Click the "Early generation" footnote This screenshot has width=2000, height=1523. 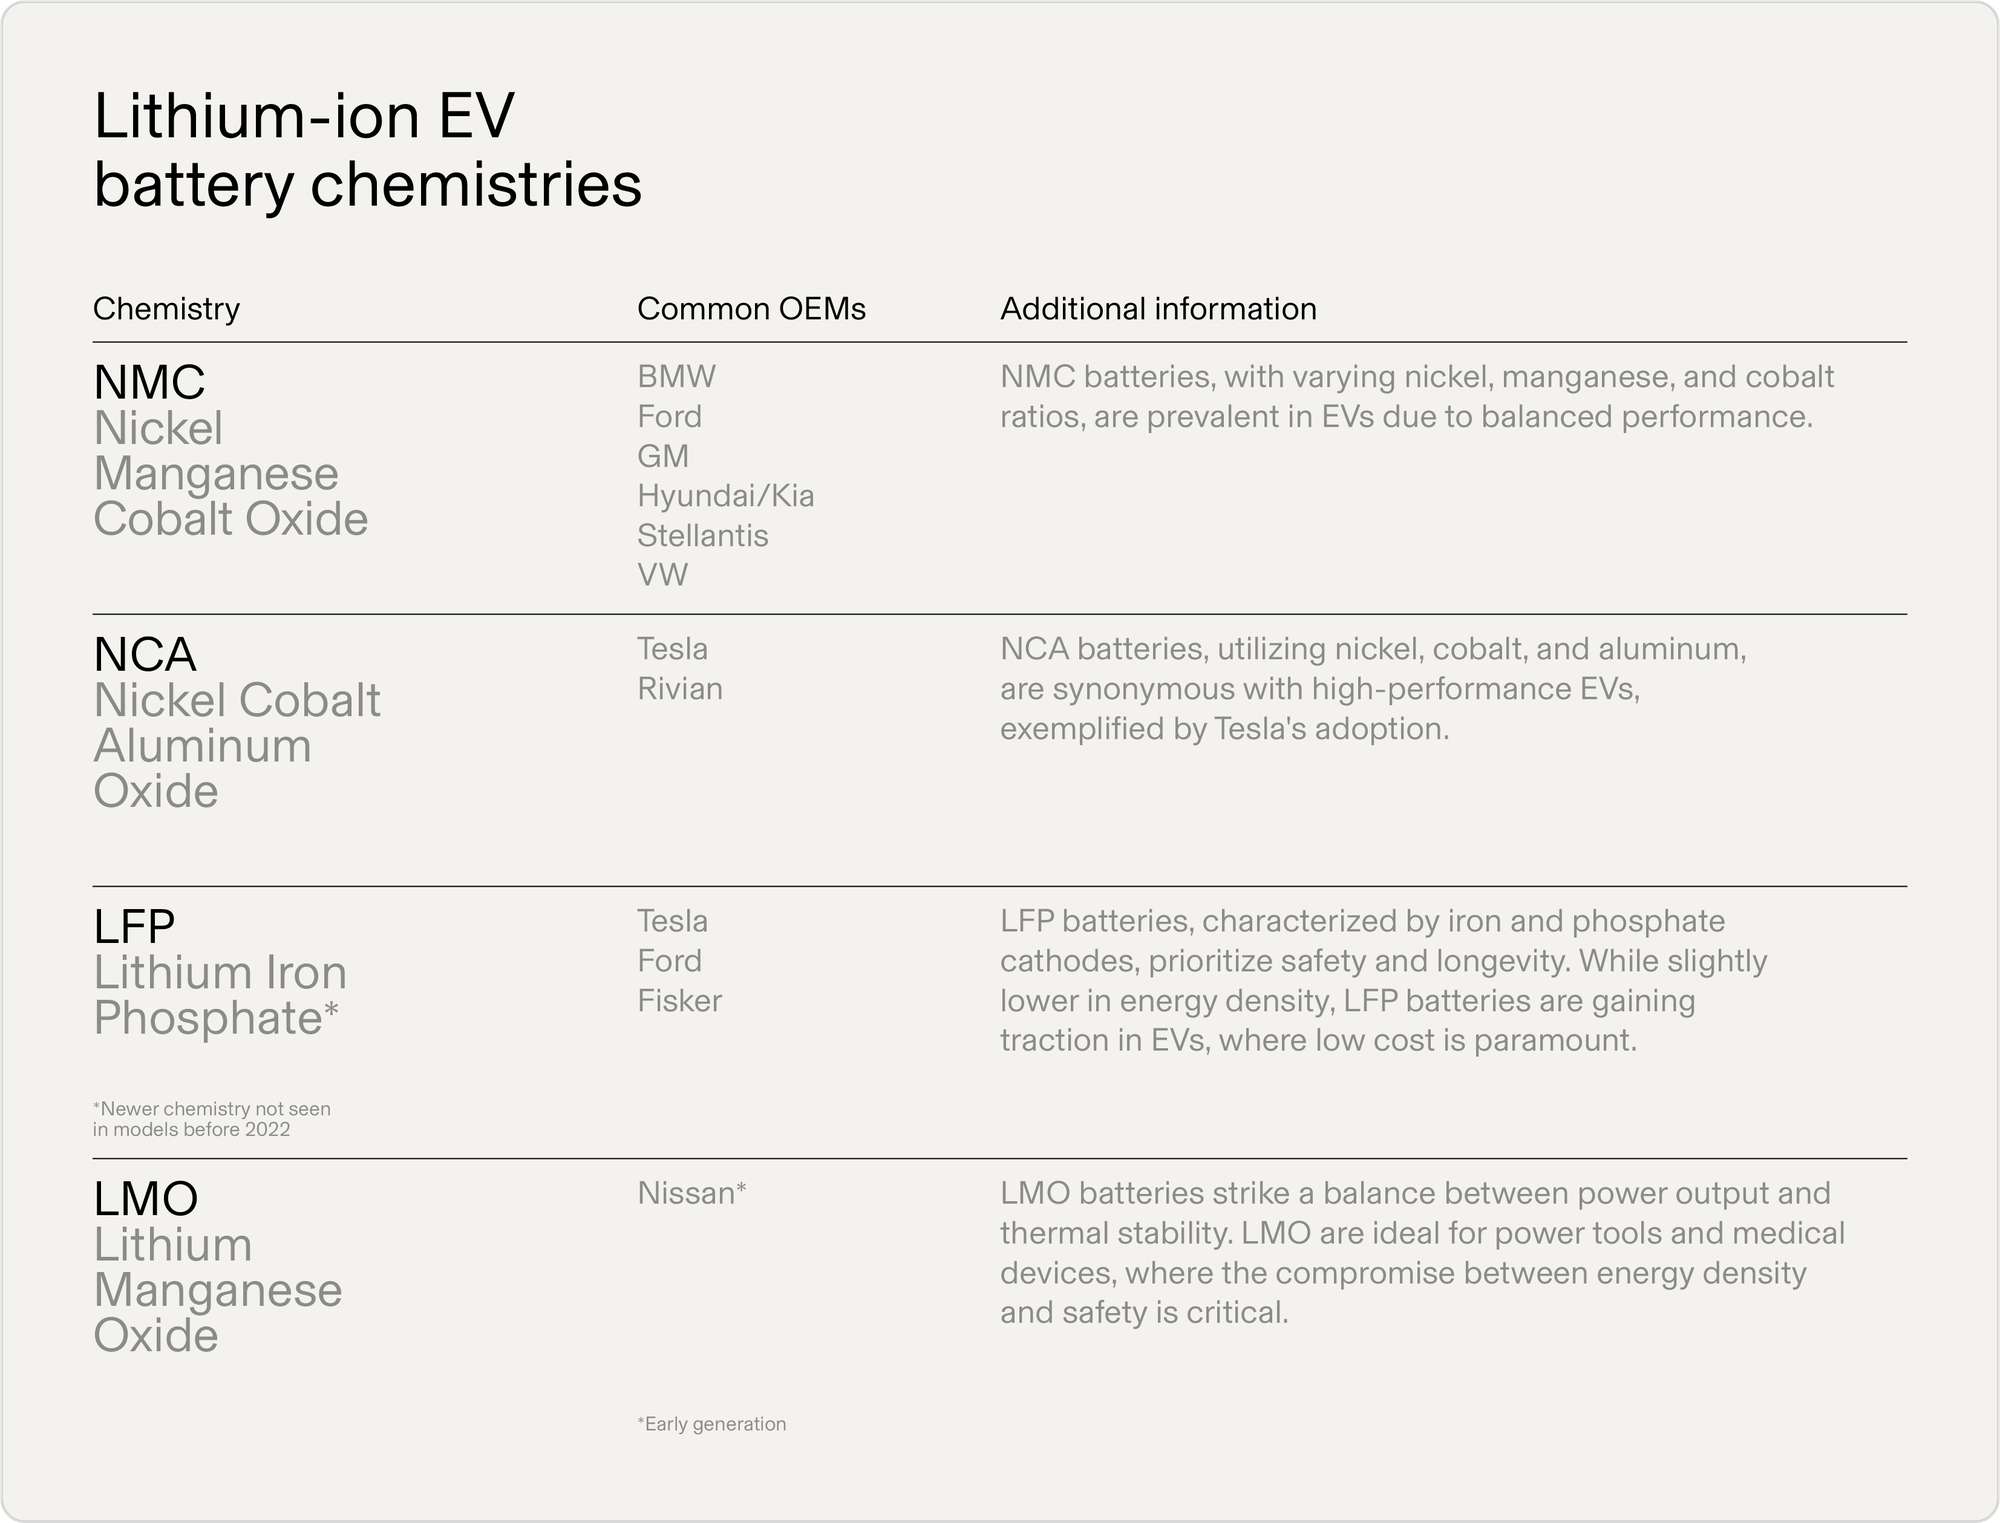[711, 1424]
